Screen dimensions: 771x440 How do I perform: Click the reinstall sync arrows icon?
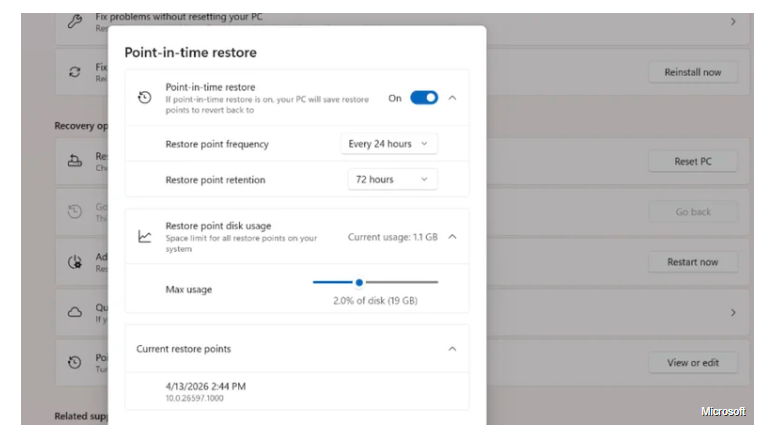pos(75,72)
